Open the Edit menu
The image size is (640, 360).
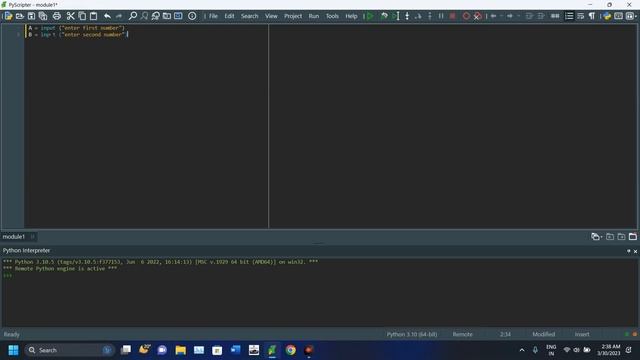(x=229, y=16)
